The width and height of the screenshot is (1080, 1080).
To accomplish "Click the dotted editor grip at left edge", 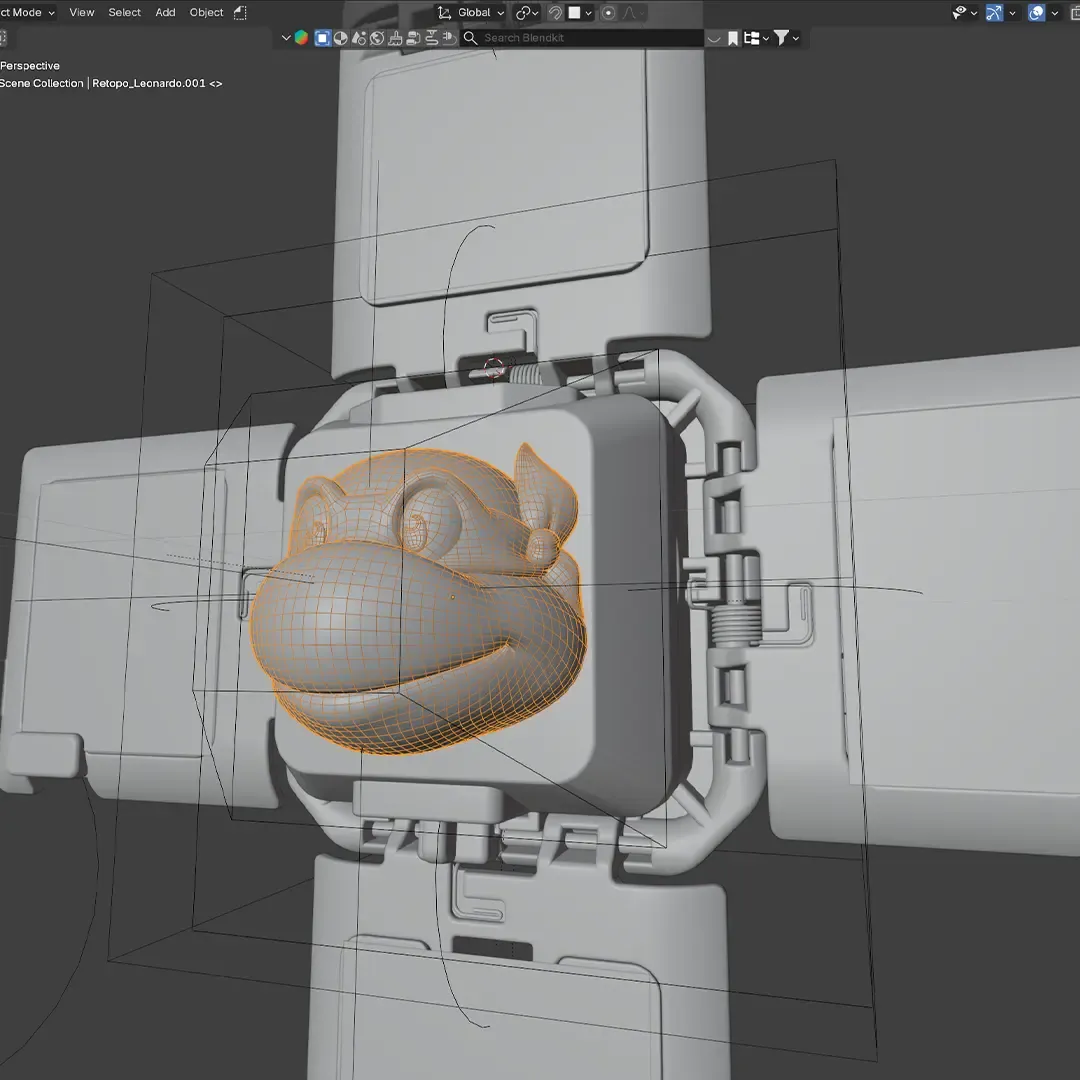I will click(3, 38).
